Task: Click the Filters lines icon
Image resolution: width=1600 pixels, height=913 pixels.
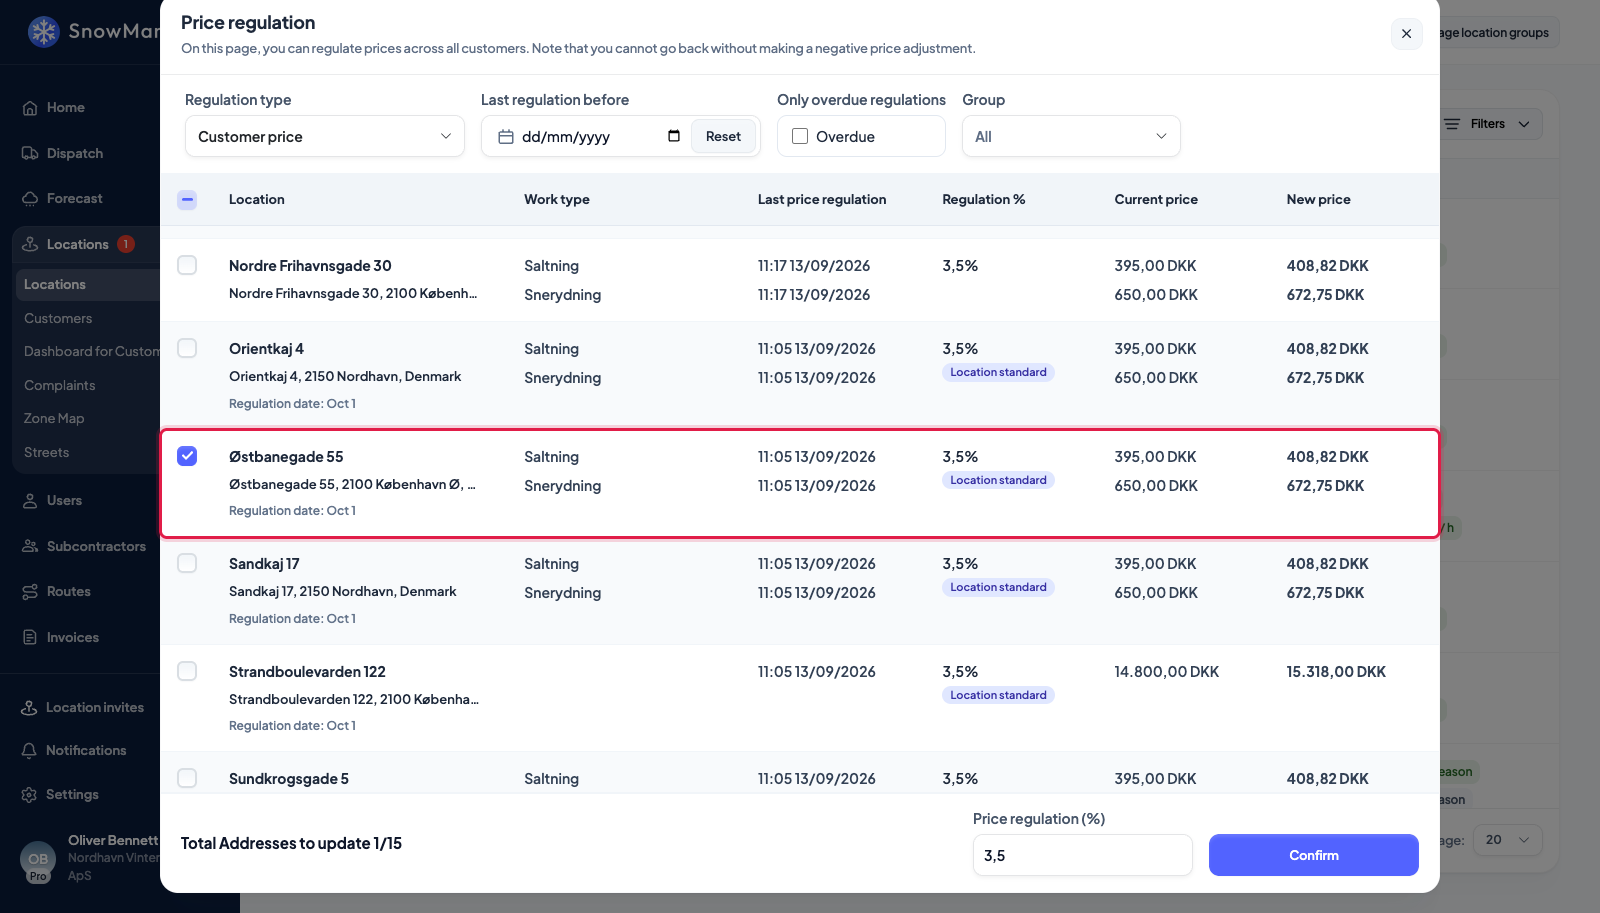Action: [x=1452, y=124]
